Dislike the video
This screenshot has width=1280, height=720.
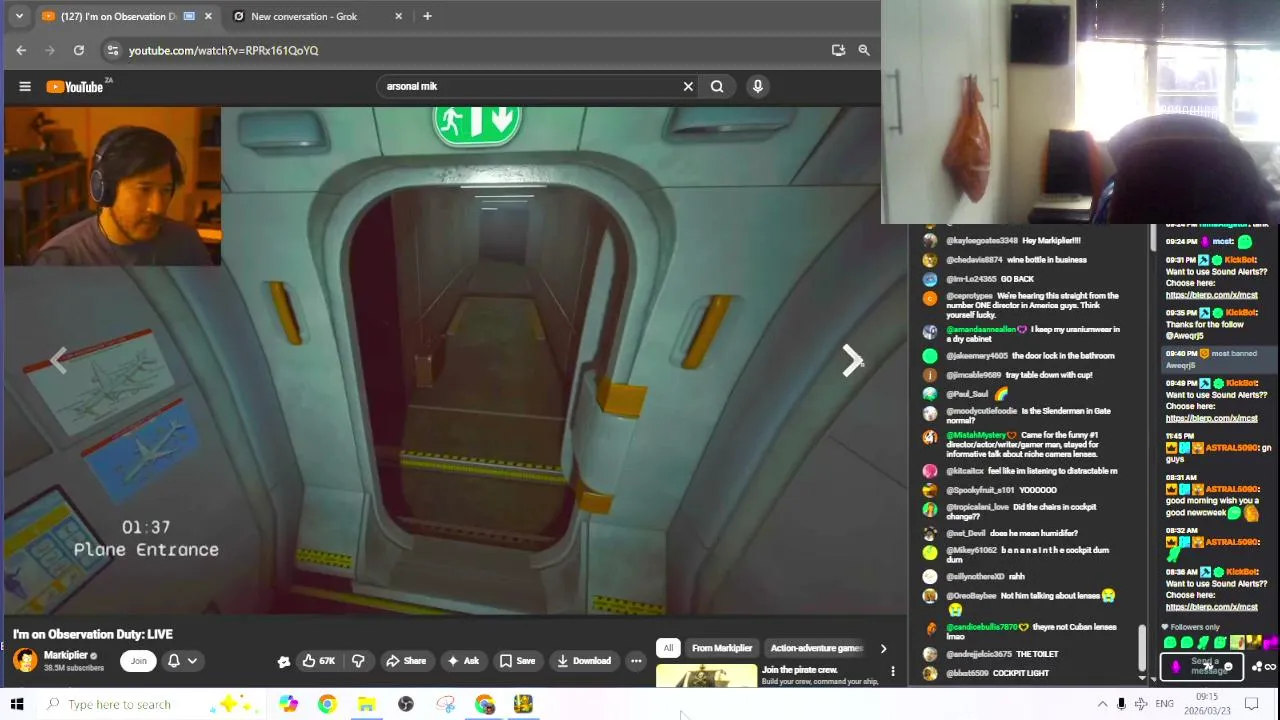click(358, 661)
